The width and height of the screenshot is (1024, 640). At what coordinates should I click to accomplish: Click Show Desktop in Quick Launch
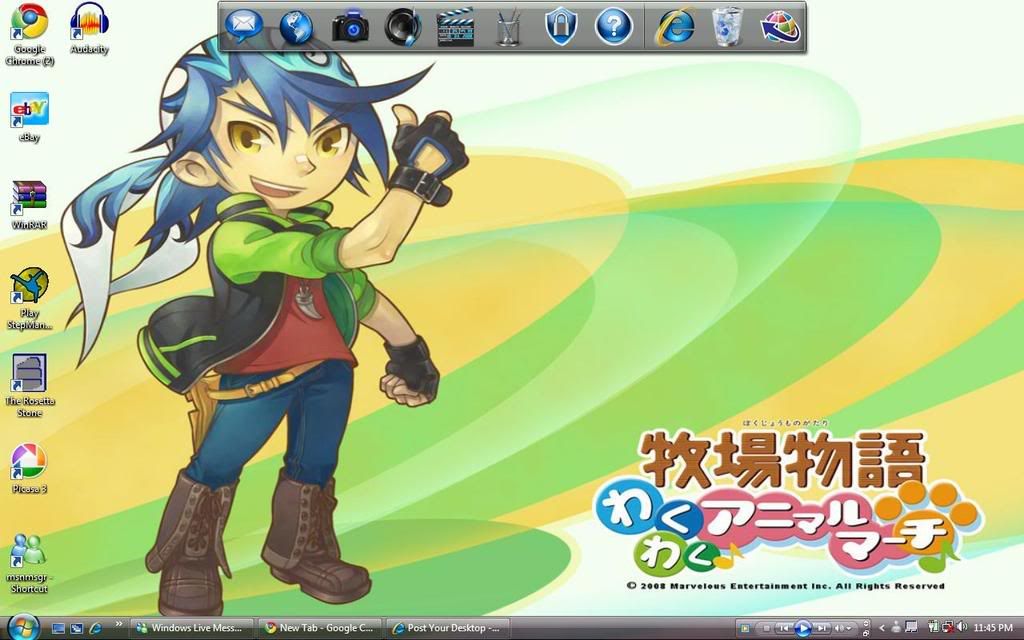[58, 628]
